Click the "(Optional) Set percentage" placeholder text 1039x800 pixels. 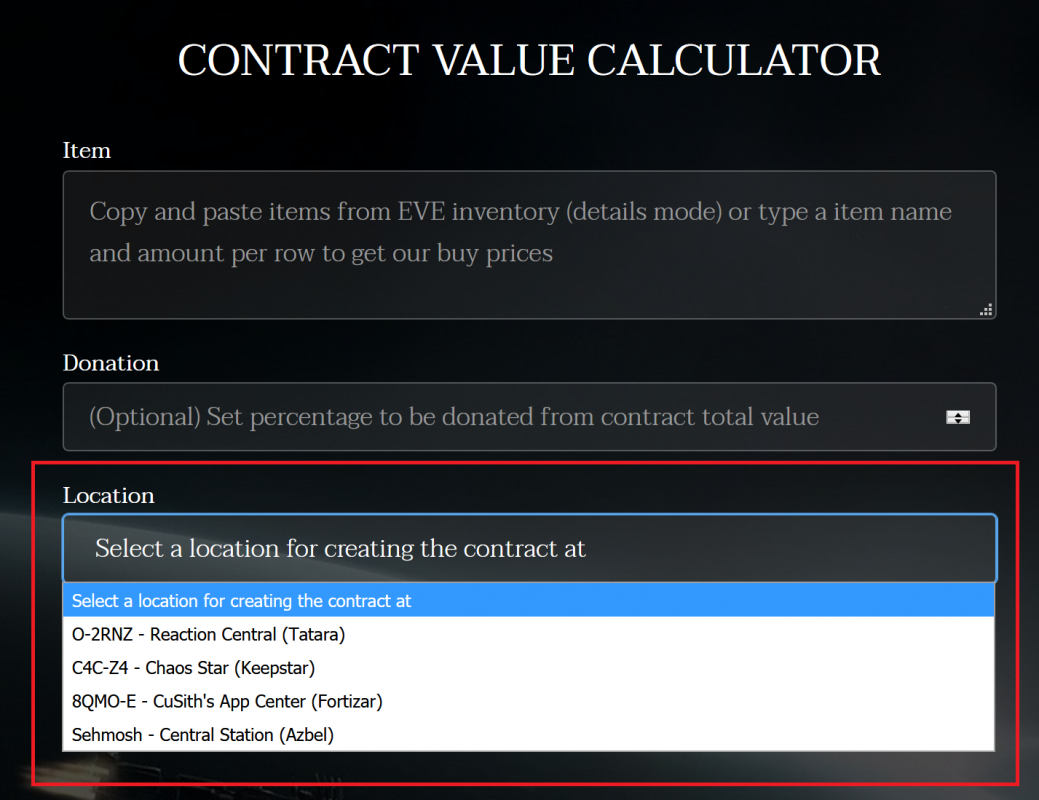(x=454, y=417)
